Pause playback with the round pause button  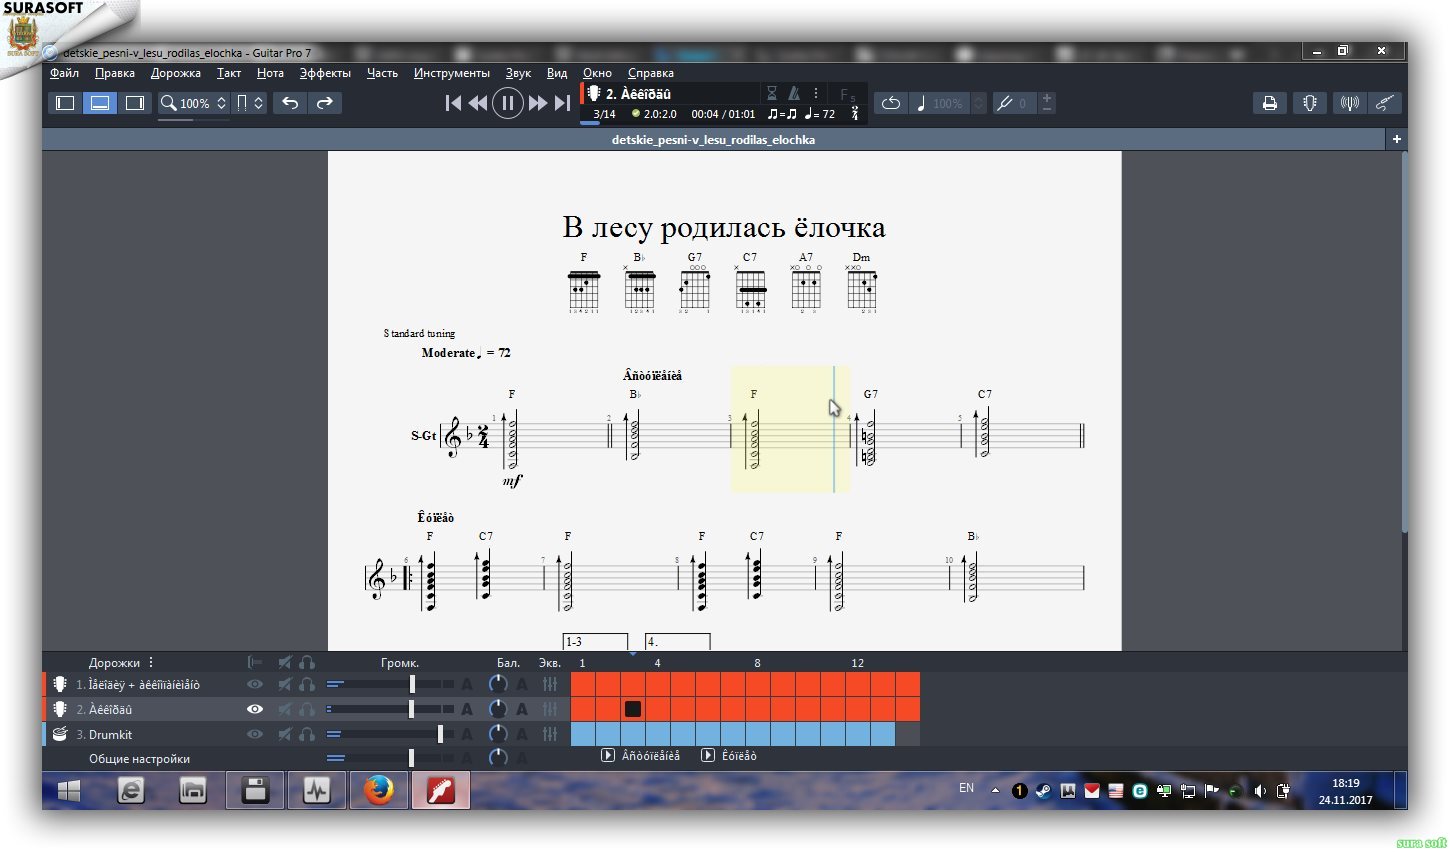point(508,103)
